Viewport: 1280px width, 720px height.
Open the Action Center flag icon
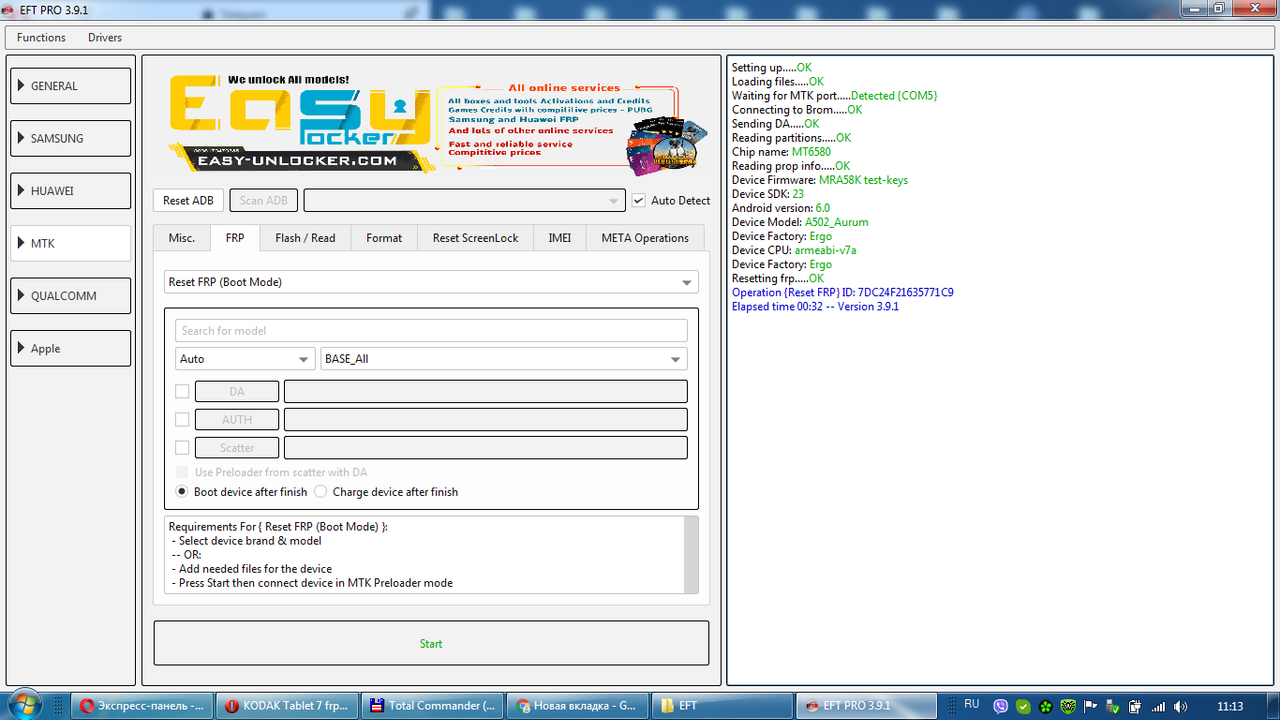1091,706
